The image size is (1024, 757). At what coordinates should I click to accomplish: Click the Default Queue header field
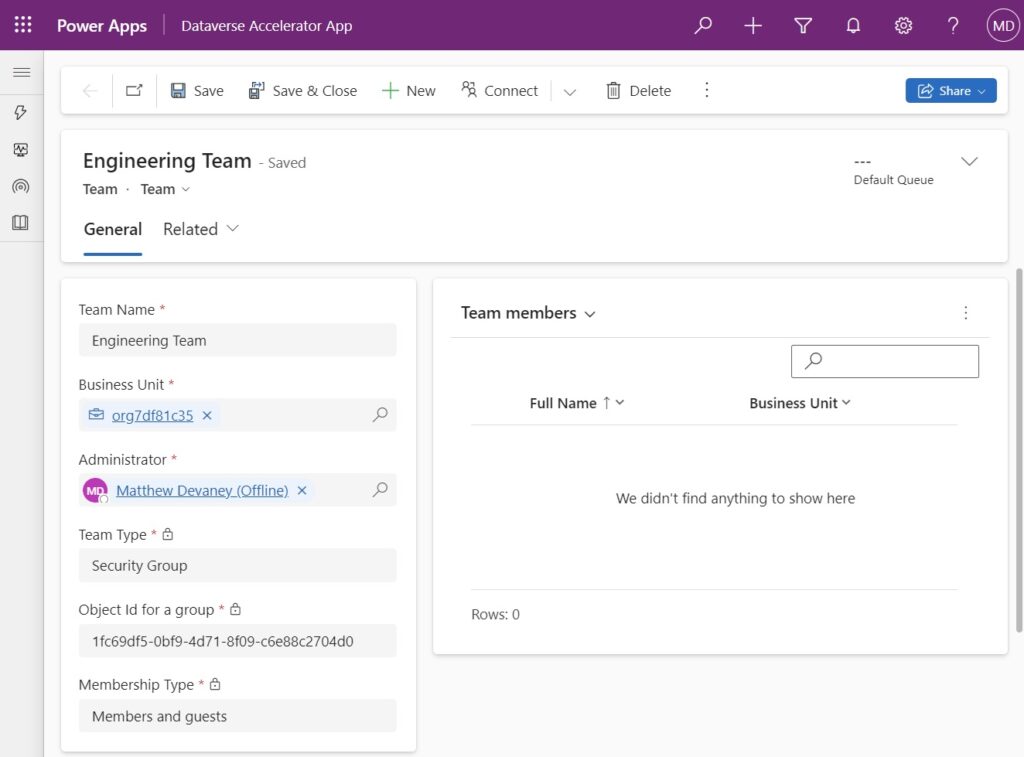893,171
